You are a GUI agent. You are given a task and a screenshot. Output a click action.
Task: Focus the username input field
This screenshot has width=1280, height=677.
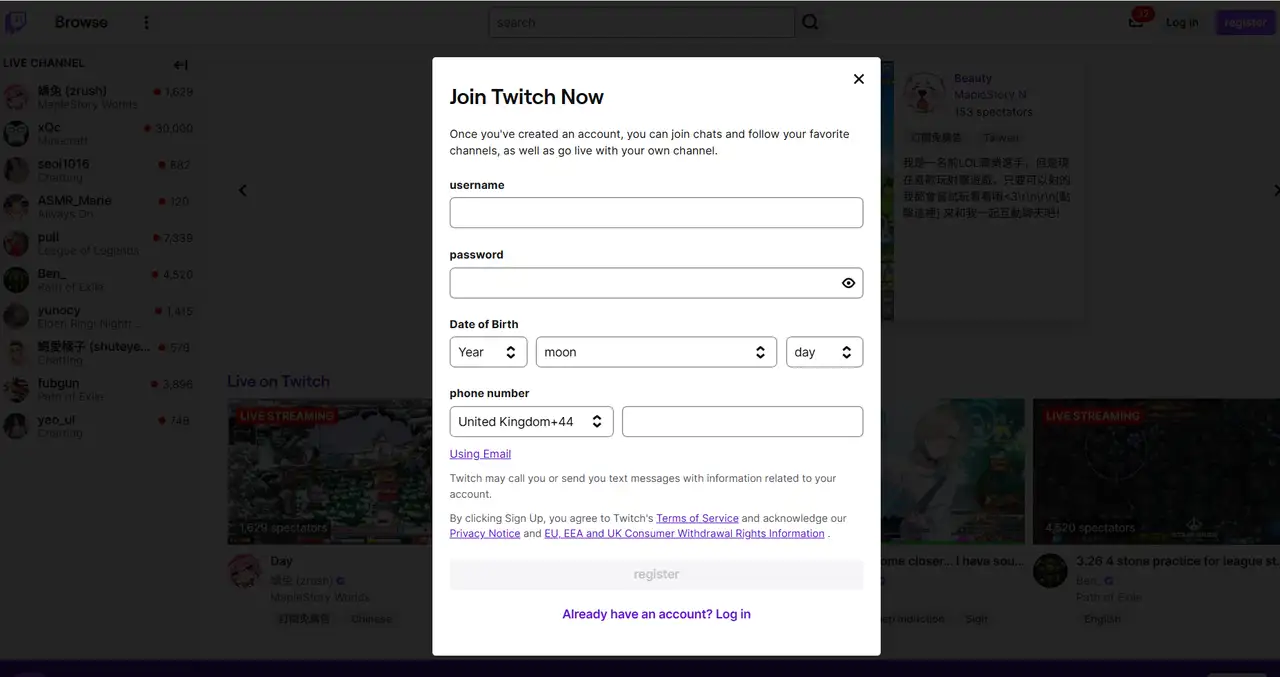(656, 213)
